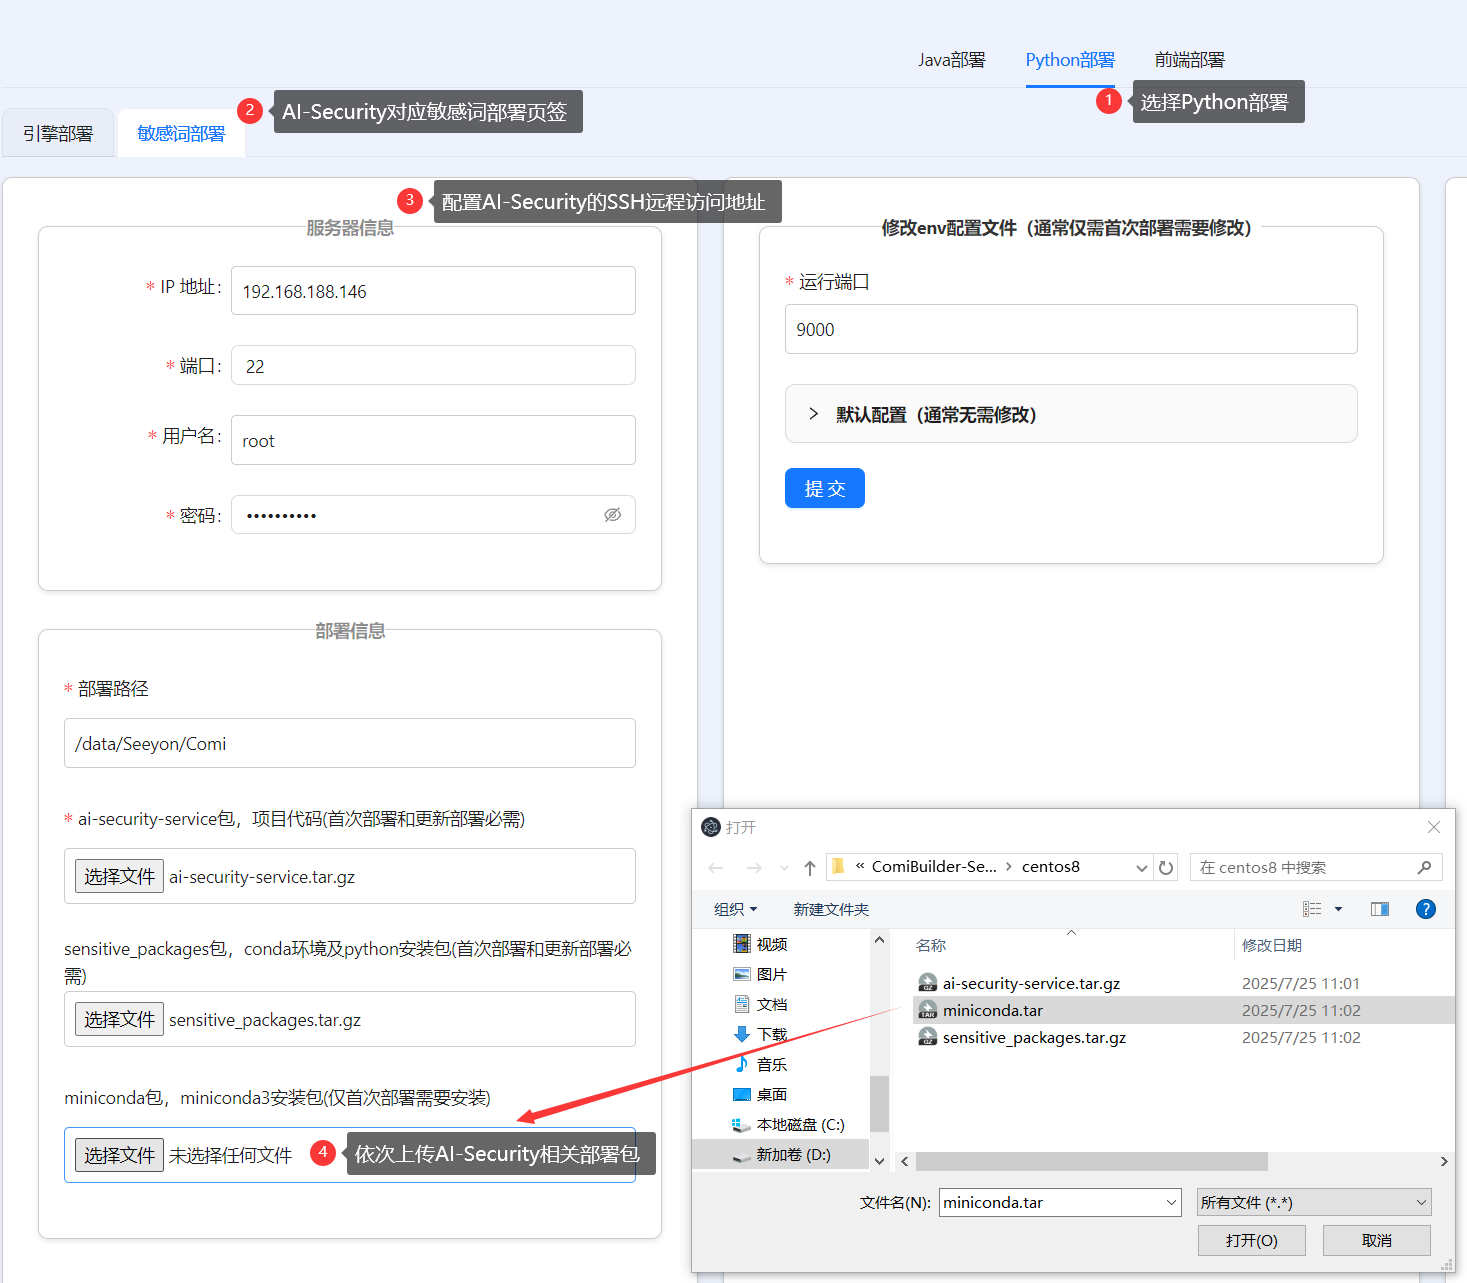Image resolution: width=1467 pixels, height=1283 pixels.
Task: Focus the 部署路径 input field
Action: (x=350, y=743)
